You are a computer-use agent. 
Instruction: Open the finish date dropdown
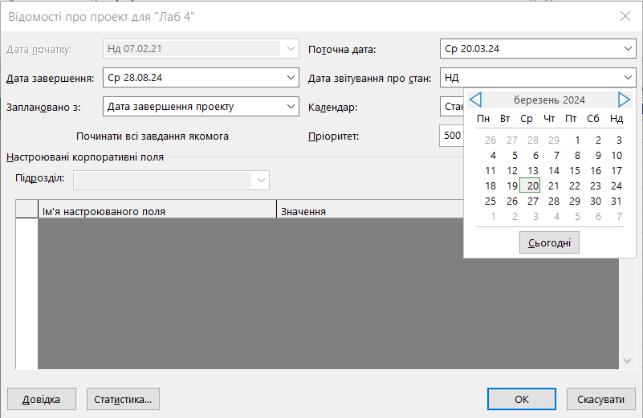tap(291, 78)
